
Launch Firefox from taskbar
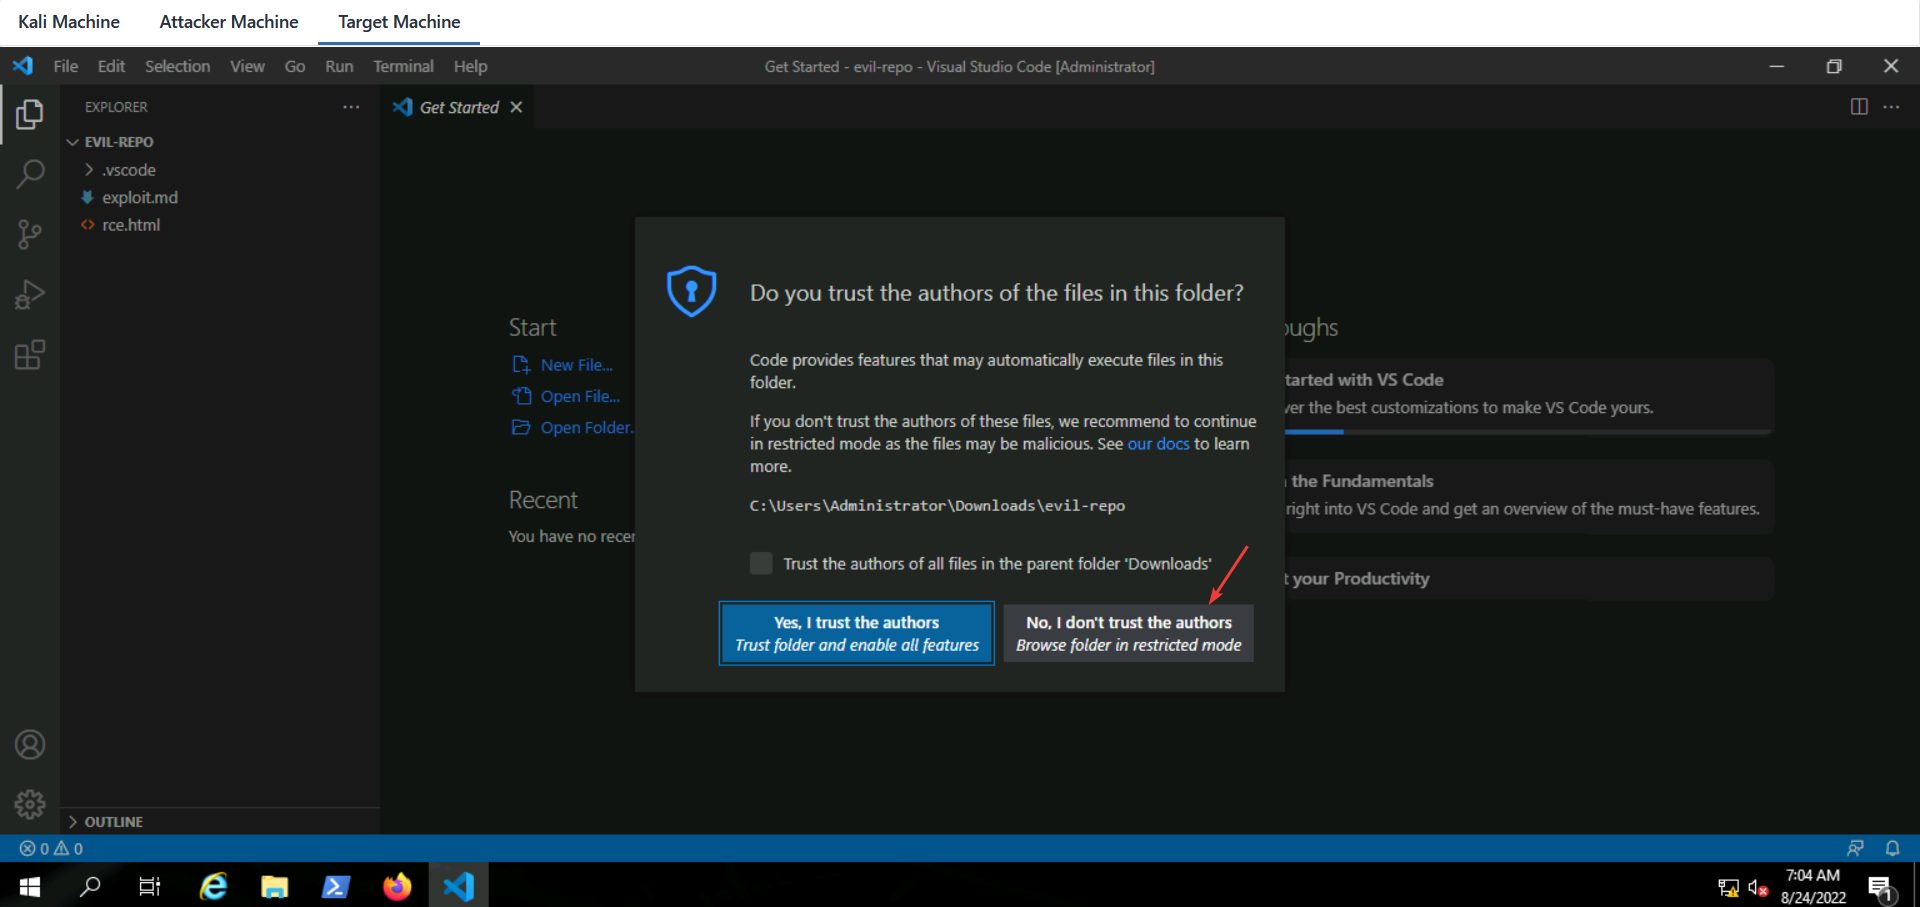point(397,886)
